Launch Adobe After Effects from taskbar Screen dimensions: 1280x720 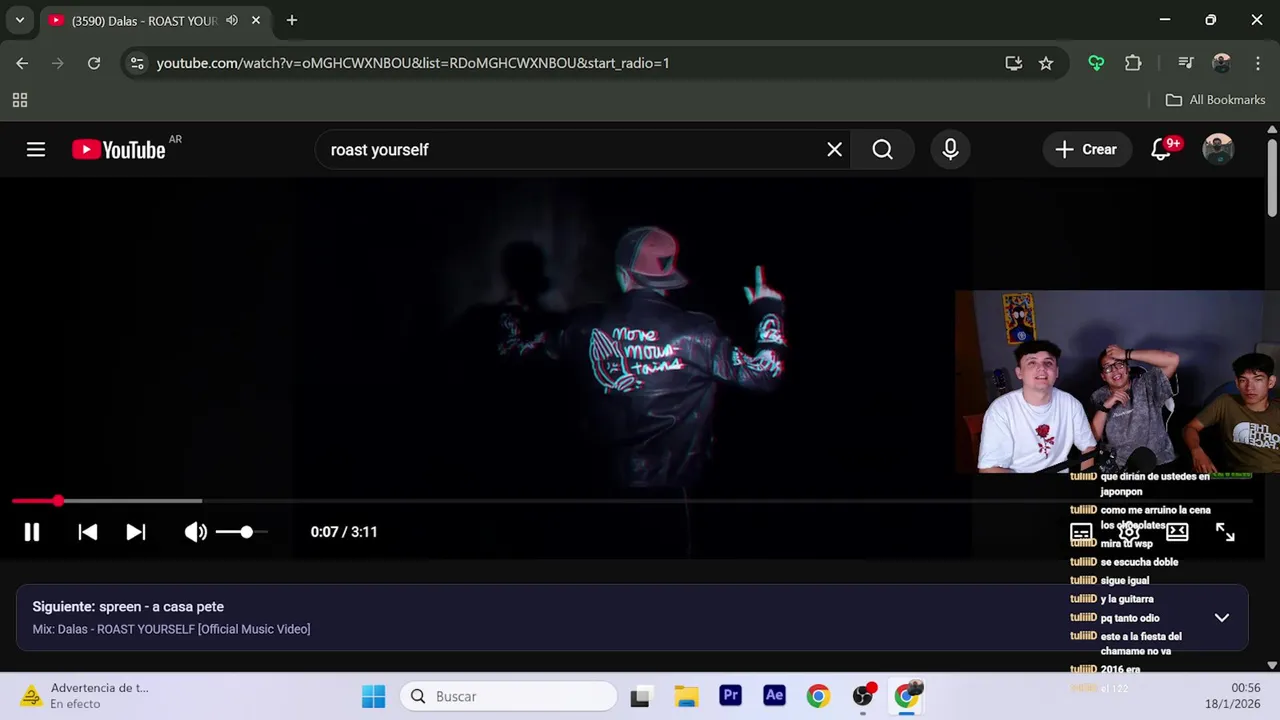(774, 696)
